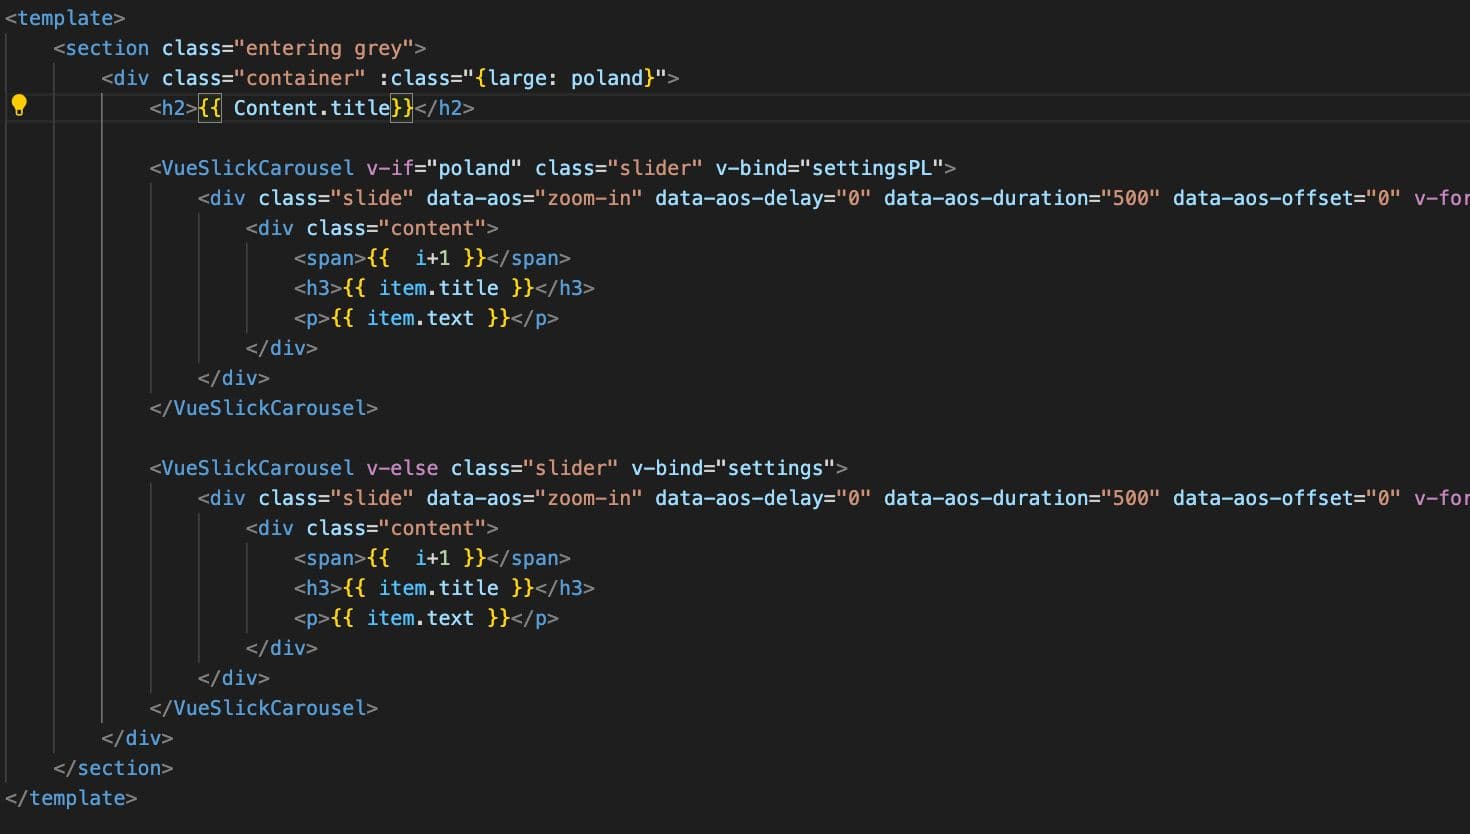Click the "poland" value of v-if
The width and height of the screenshot is (1470, 834).
pyautogui.click(x=475, y=168)
